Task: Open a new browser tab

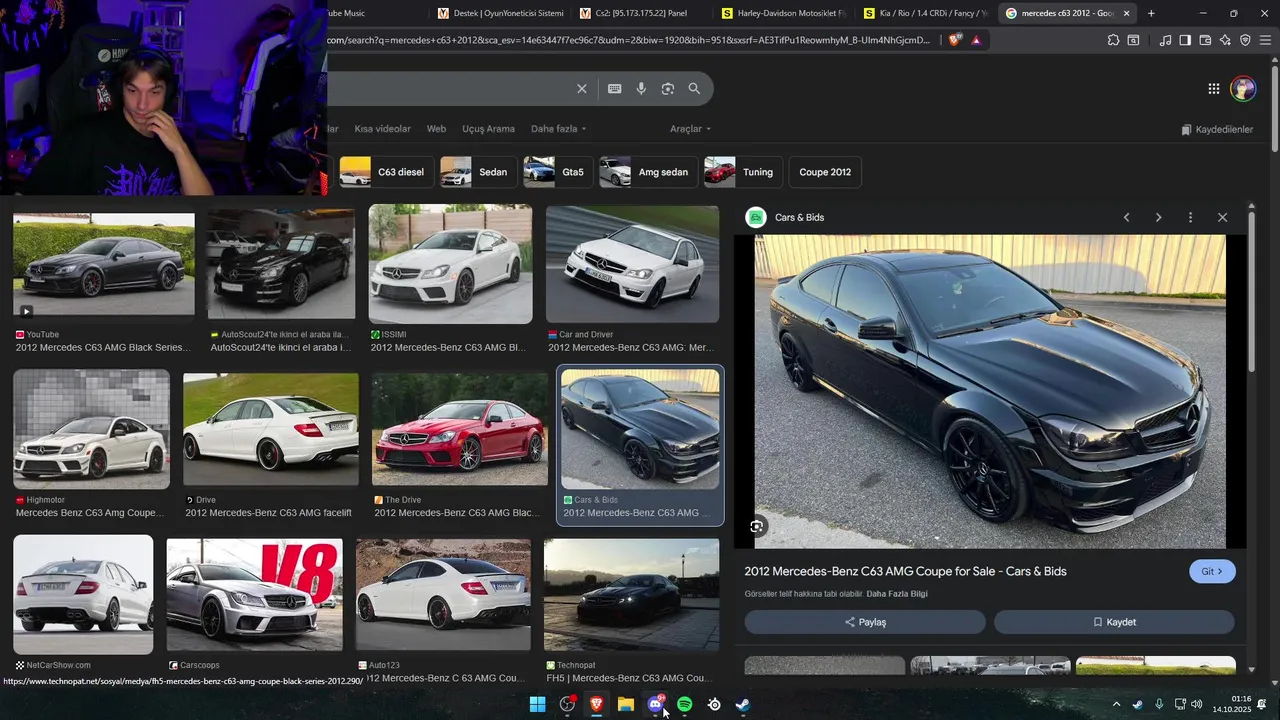Action: tap(1151, 13)
